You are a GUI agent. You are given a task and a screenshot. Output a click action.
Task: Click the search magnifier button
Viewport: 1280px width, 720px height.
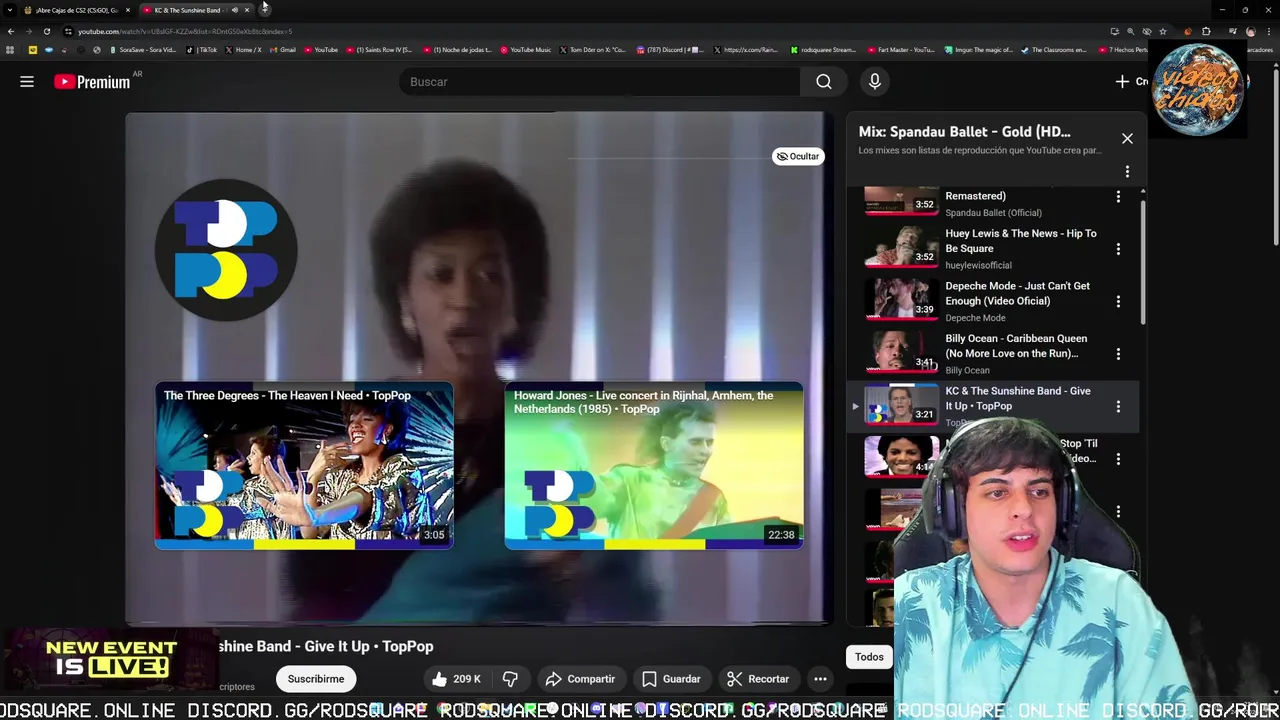(824, 82)
